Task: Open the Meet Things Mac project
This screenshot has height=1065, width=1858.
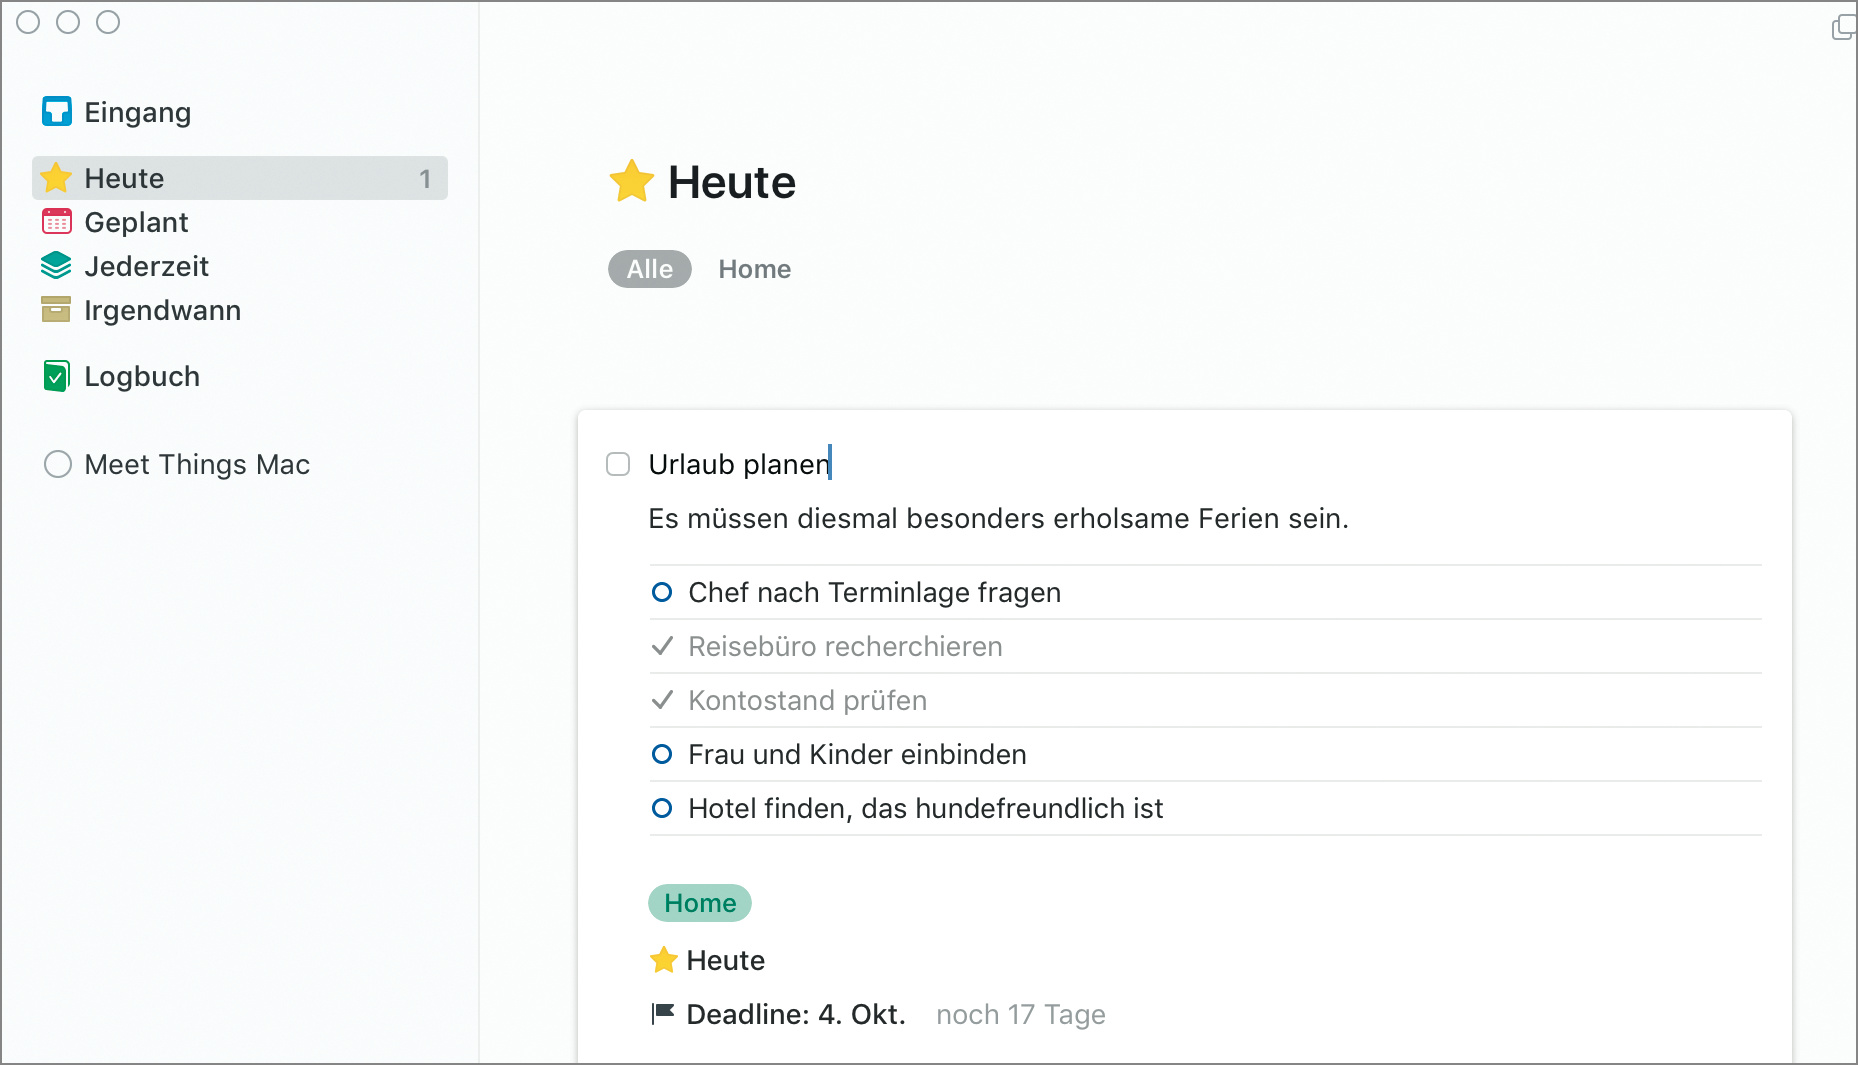Action: [x=197, y=464]
